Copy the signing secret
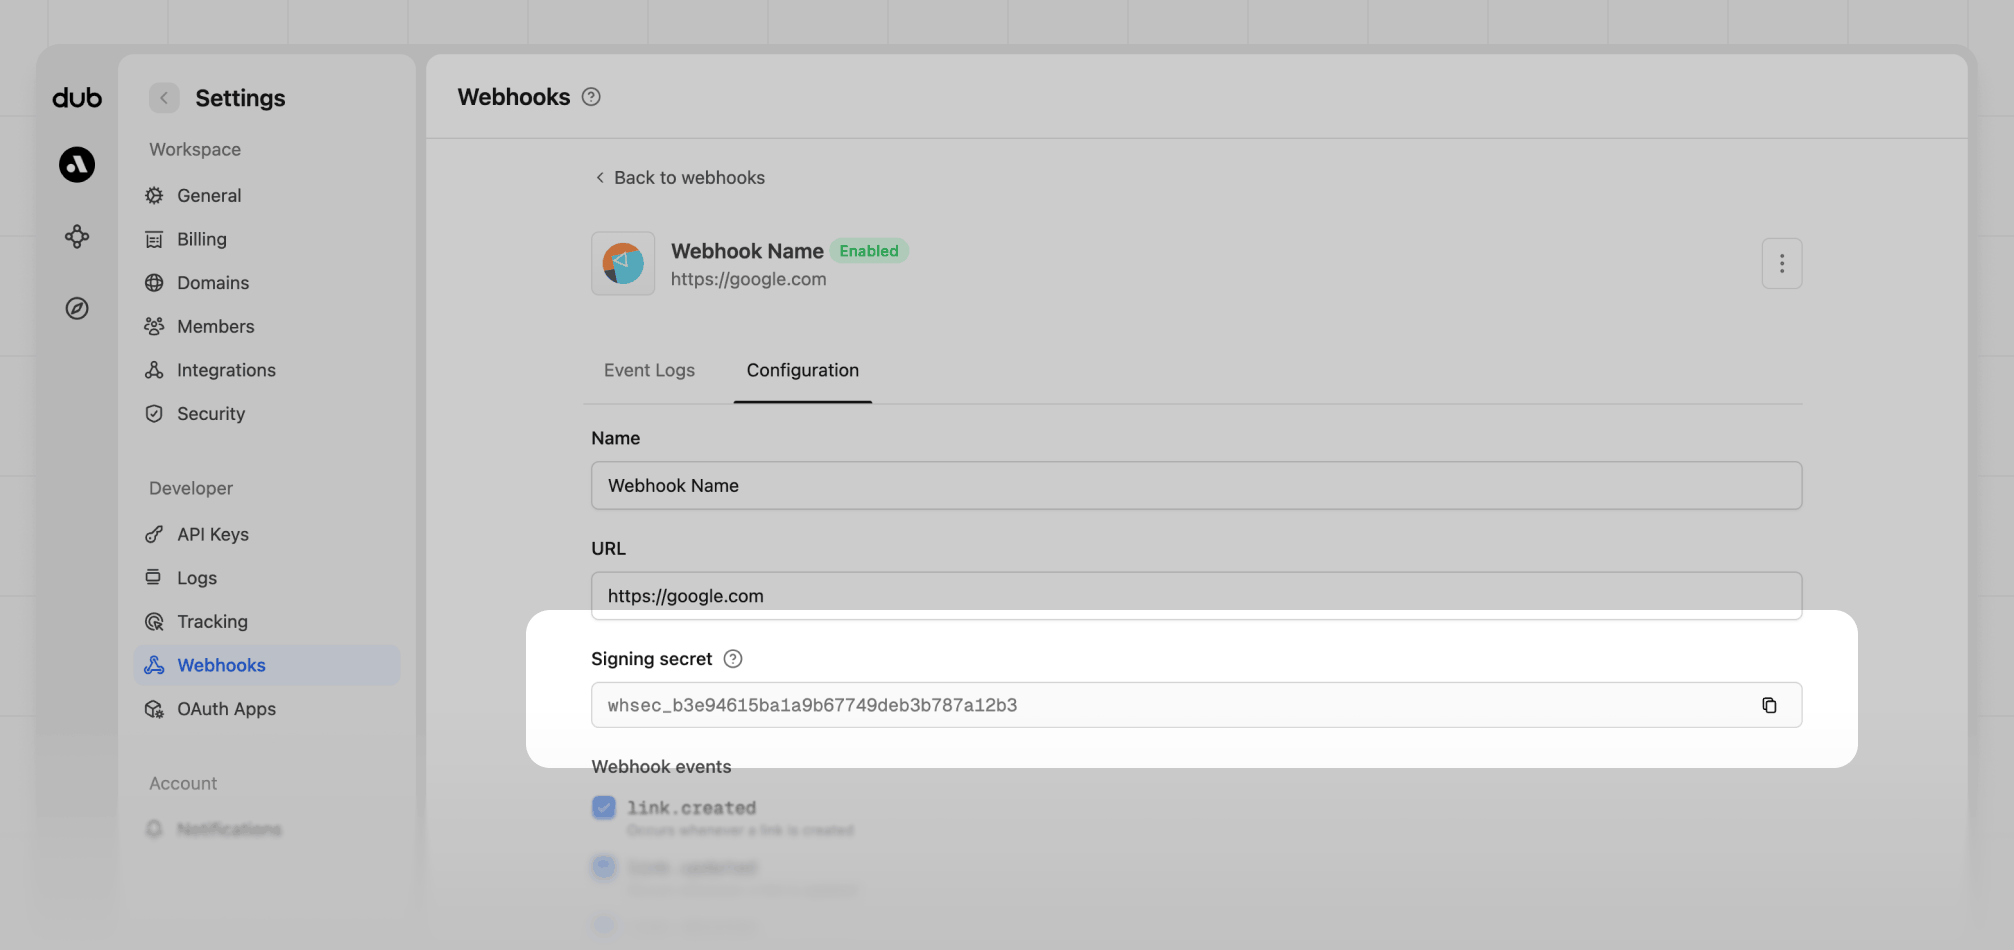2014x950 pixels. 1769,705
